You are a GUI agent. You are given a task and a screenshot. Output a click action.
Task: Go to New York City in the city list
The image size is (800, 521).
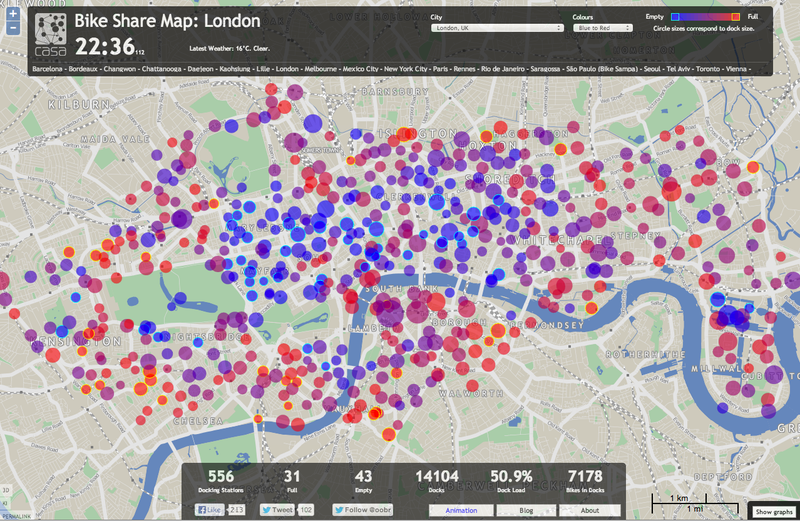click(x=406, y=69)
